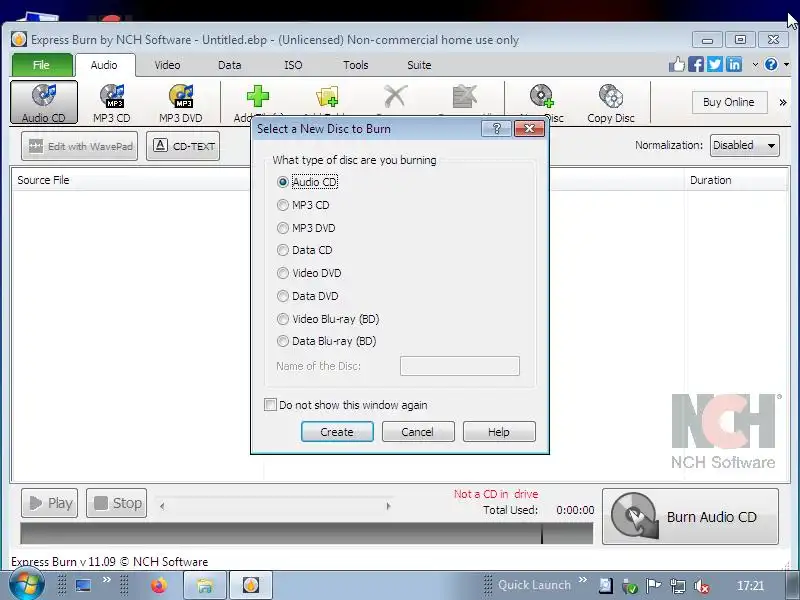Screen dimensions: 800x600
Task: Click the thumbs-up like icon
Action: point(677,64)
